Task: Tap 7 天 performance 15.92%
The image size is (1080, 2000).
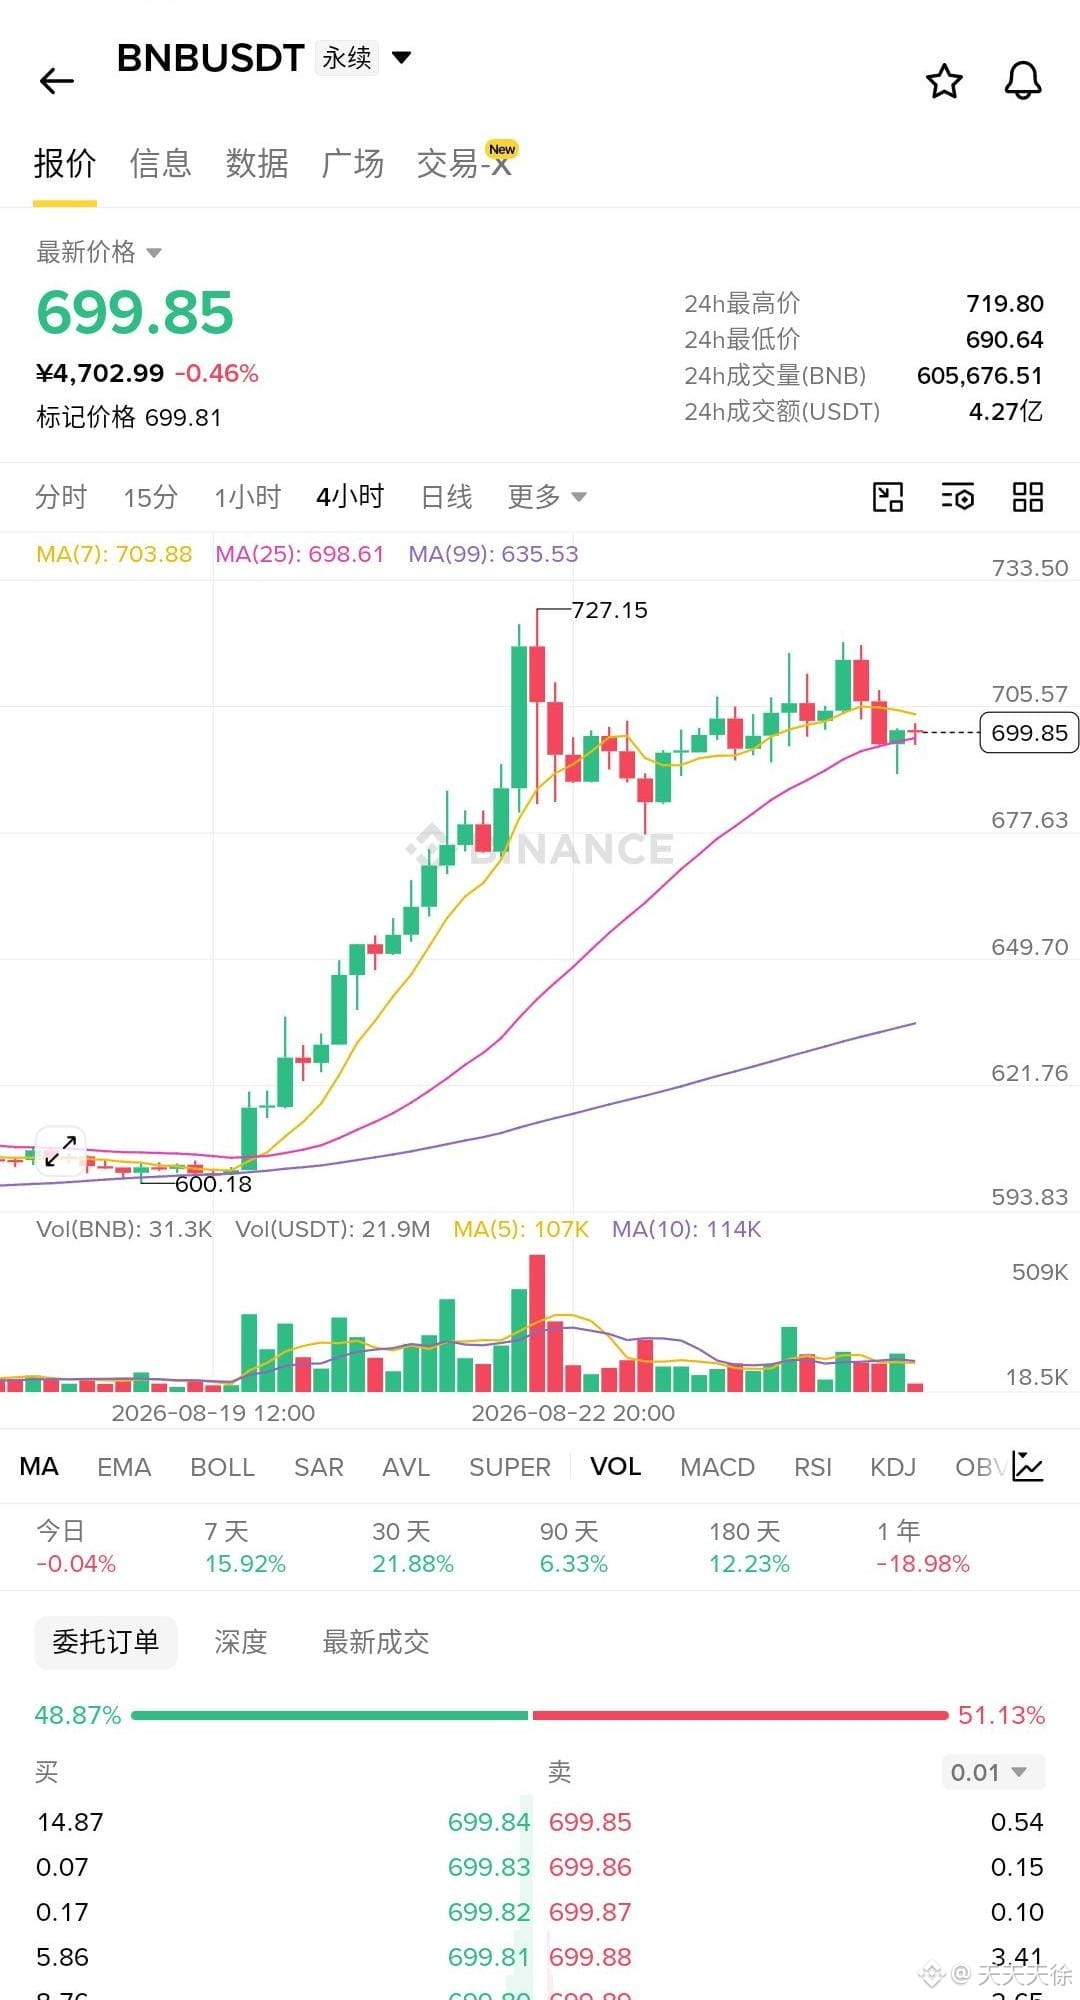Action: 245,1547
